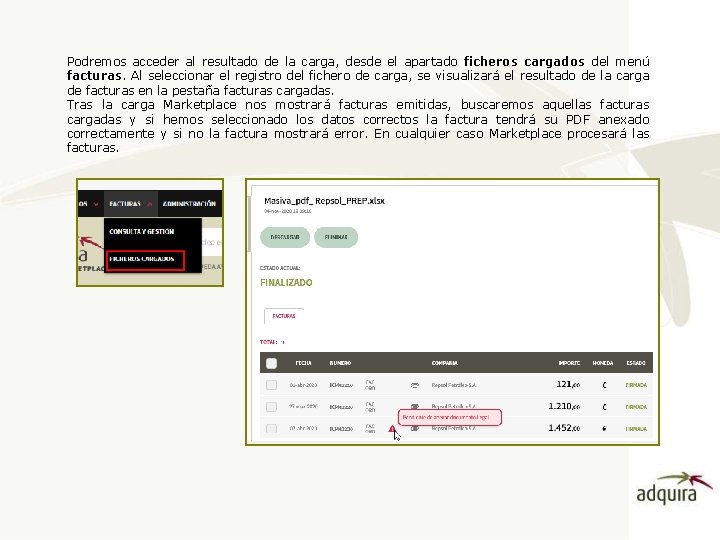Sort by the FECHA column header
This screenshot has height=540, width=720.
(x=304, y=363)
